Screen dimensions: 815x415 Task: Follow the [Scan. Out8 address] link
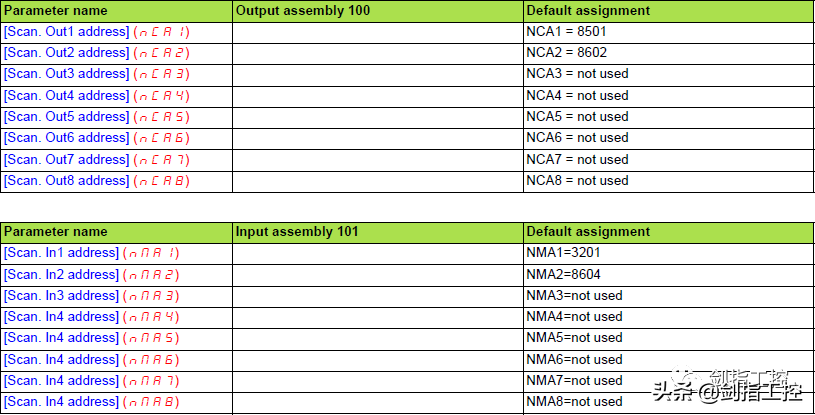66,181
